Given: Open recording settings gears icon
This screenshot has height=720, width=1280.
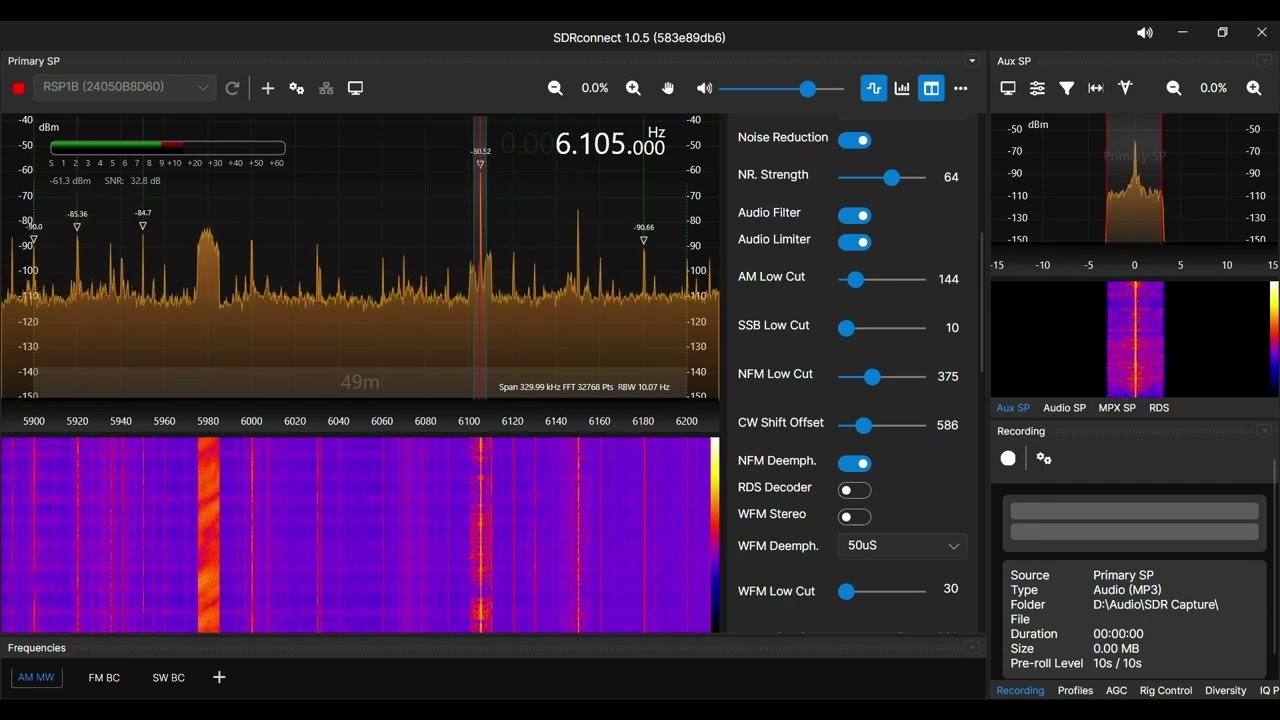Looking at the screenshot, I should pos(1044,458).
